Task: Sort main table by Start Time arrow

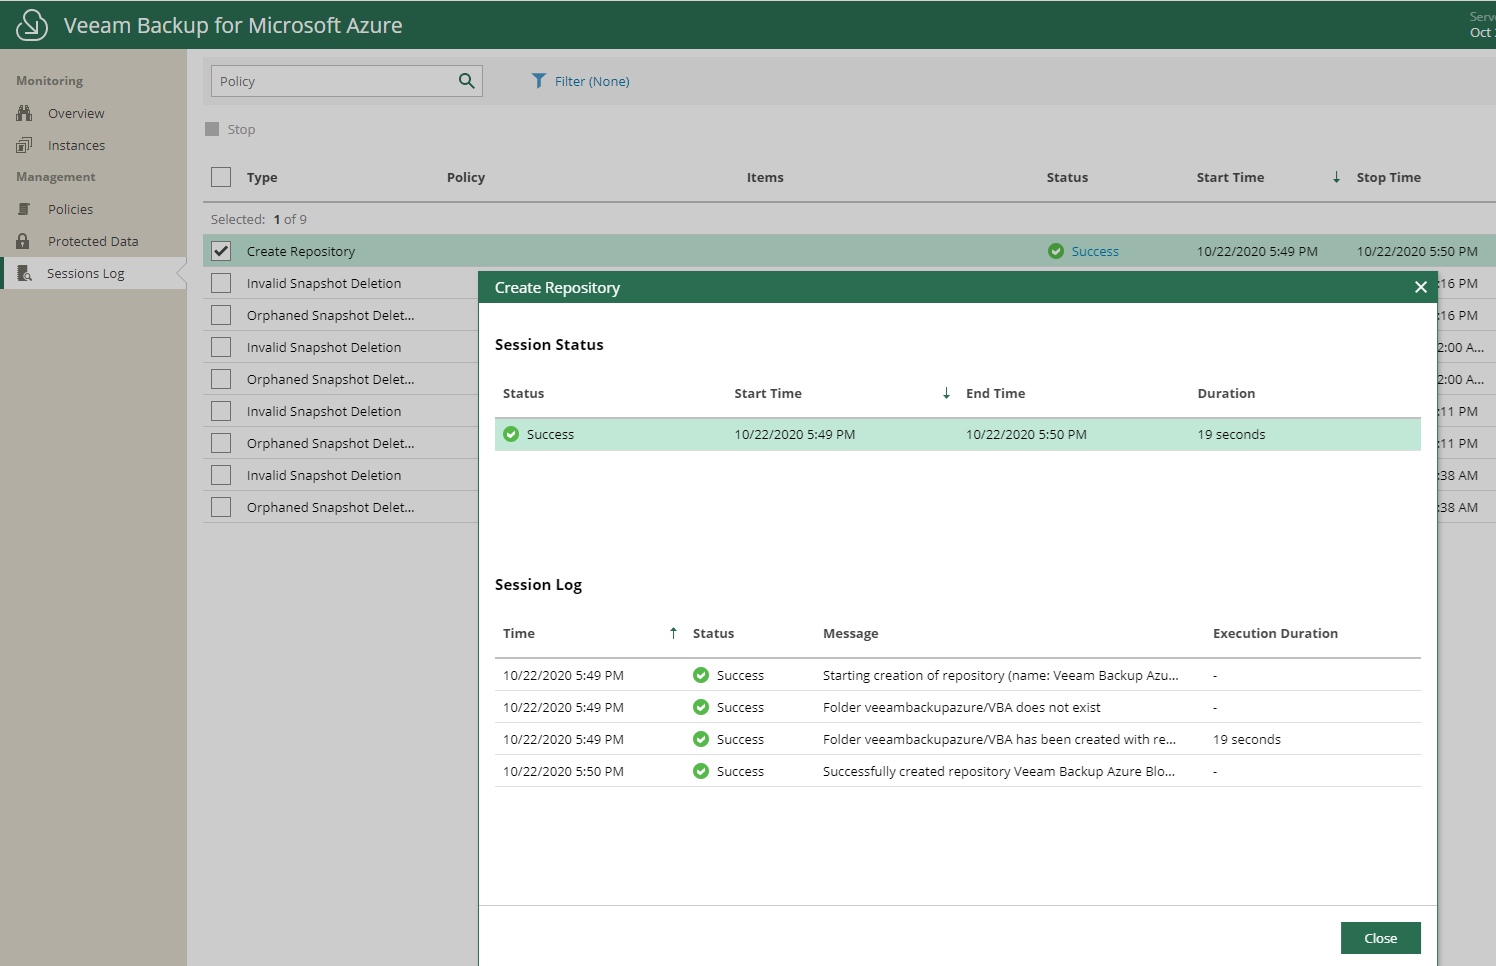Action: tap(1336, 177)
